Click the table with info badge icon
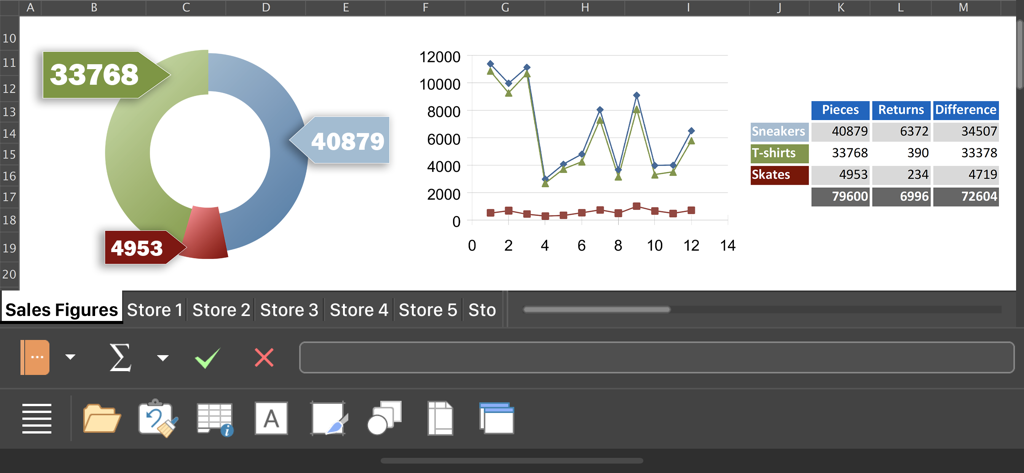This screenshot has height=473, width=1024. tap(215, 419)
